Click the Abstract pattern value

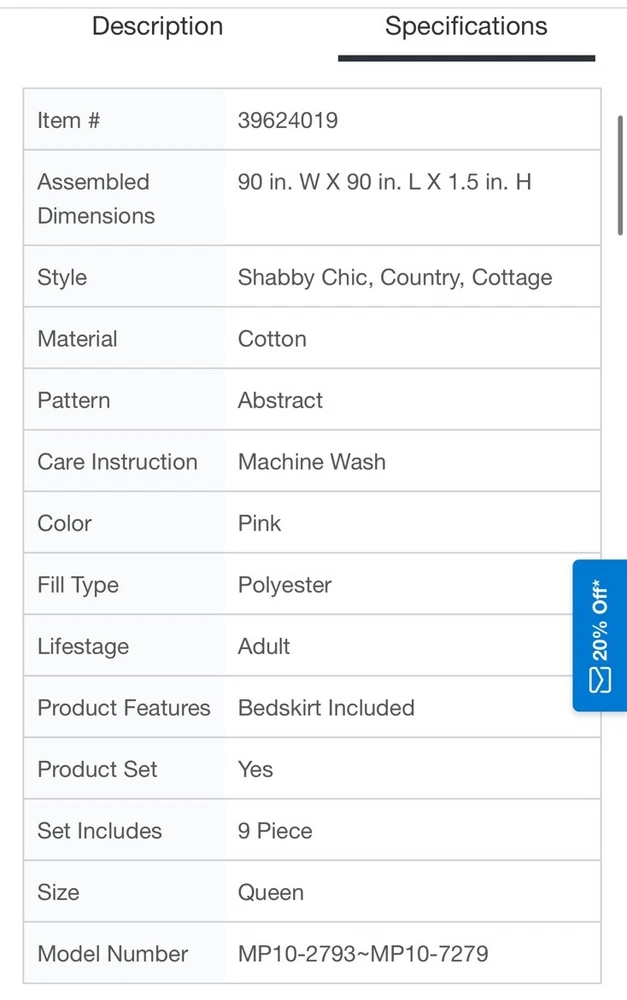[280, 401]
